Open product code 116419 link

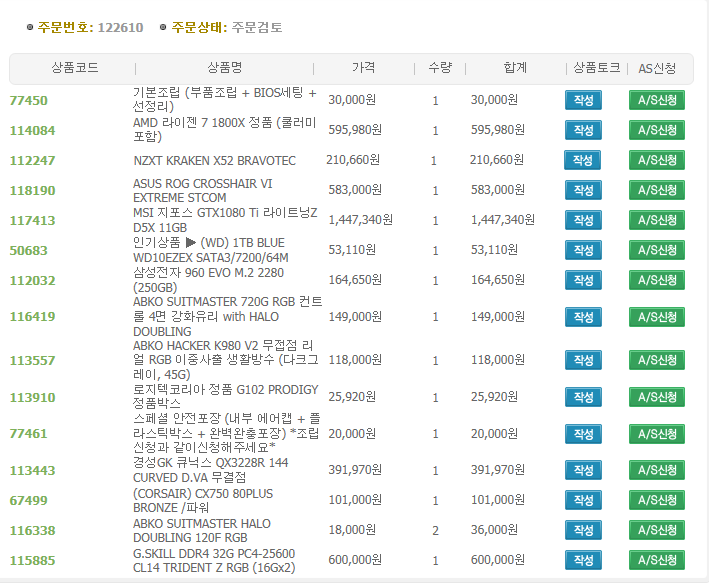pos(32,318)
